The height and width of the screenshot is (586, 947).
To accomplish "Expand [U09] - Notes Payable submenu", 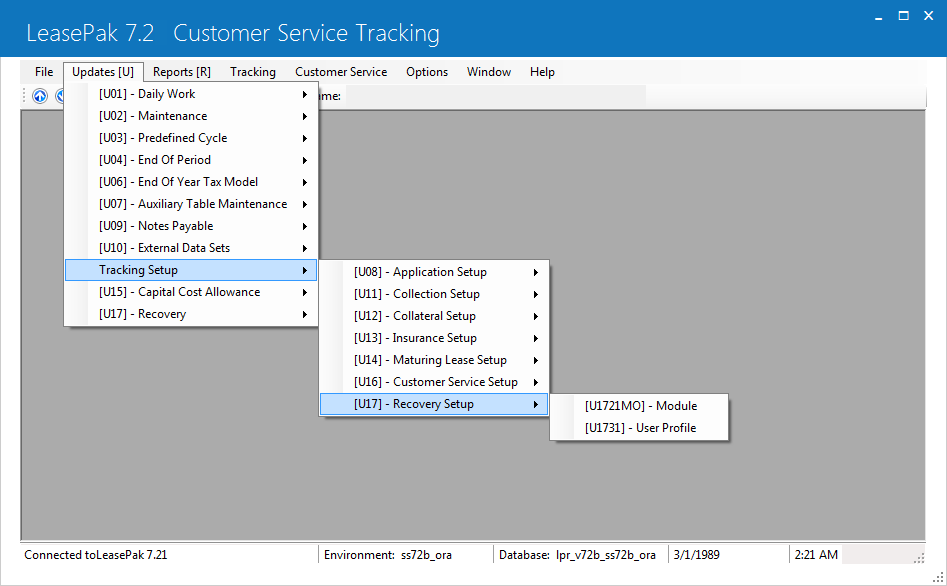I will pos(191,226).
